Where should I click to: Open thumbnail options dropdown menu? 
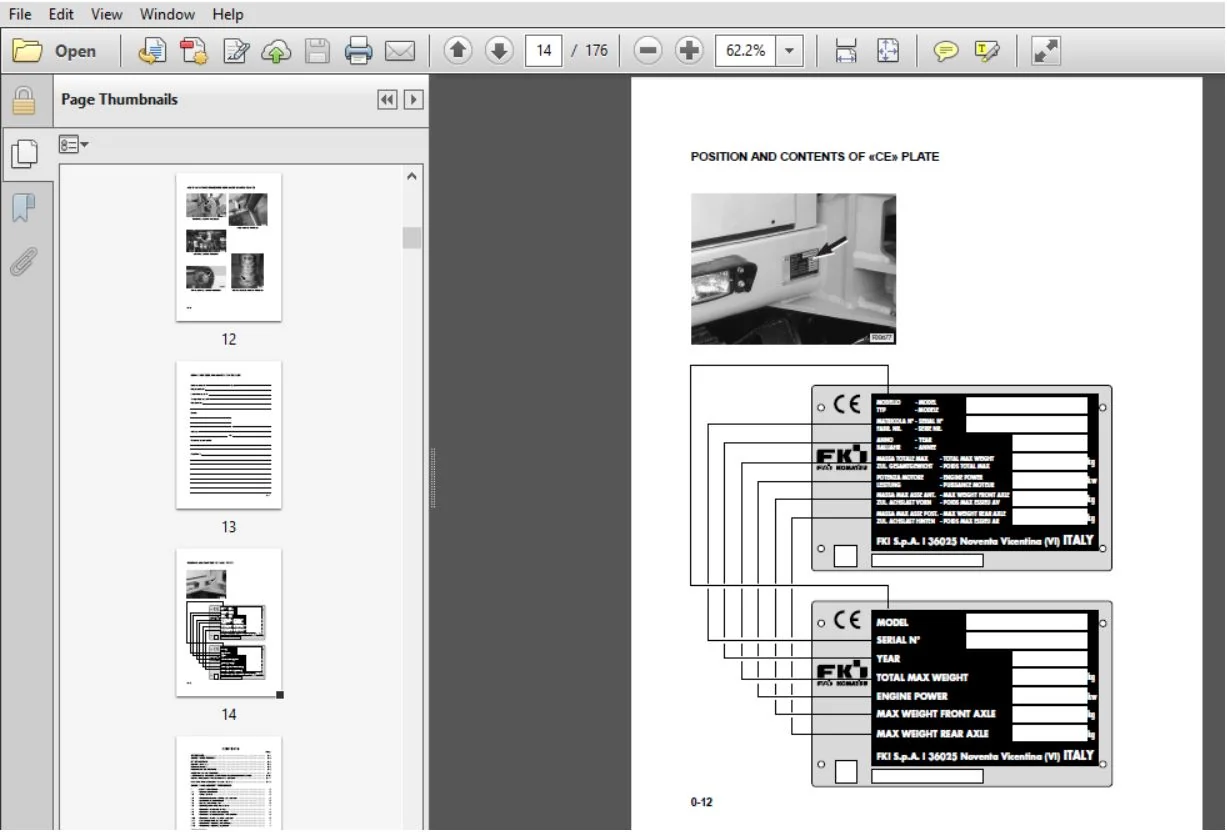tap(73, 145)
